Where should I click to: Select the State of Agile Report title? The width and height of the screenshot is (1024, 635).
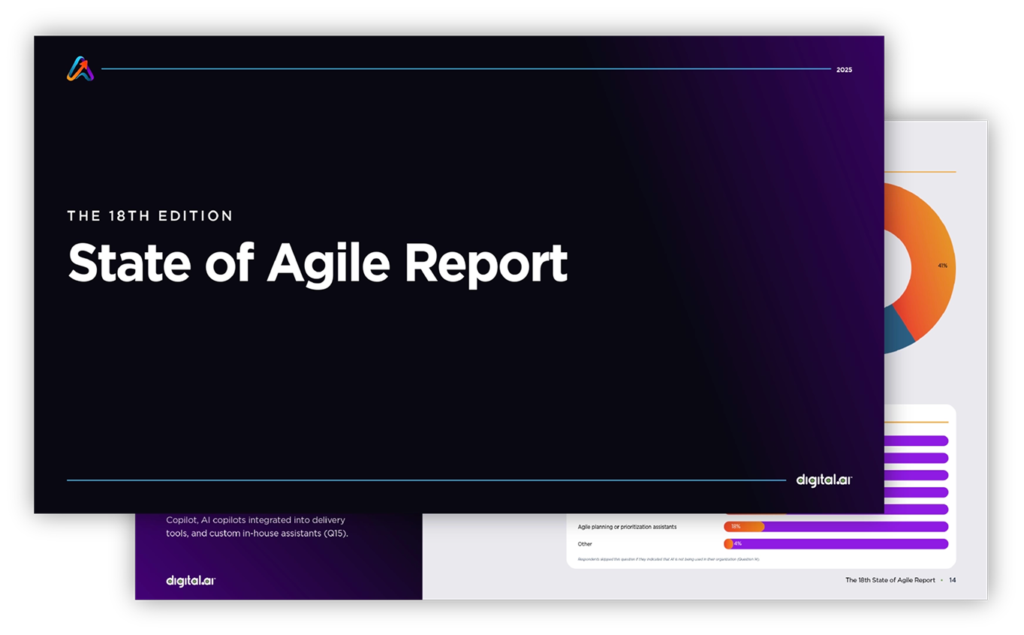[x=317, y=263]
